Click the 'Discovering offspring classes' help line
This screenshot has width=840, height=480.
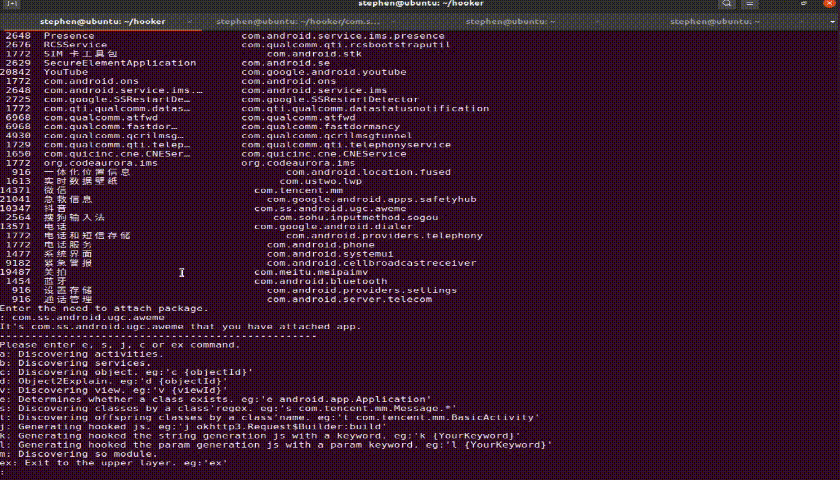[x=269, y=418]
